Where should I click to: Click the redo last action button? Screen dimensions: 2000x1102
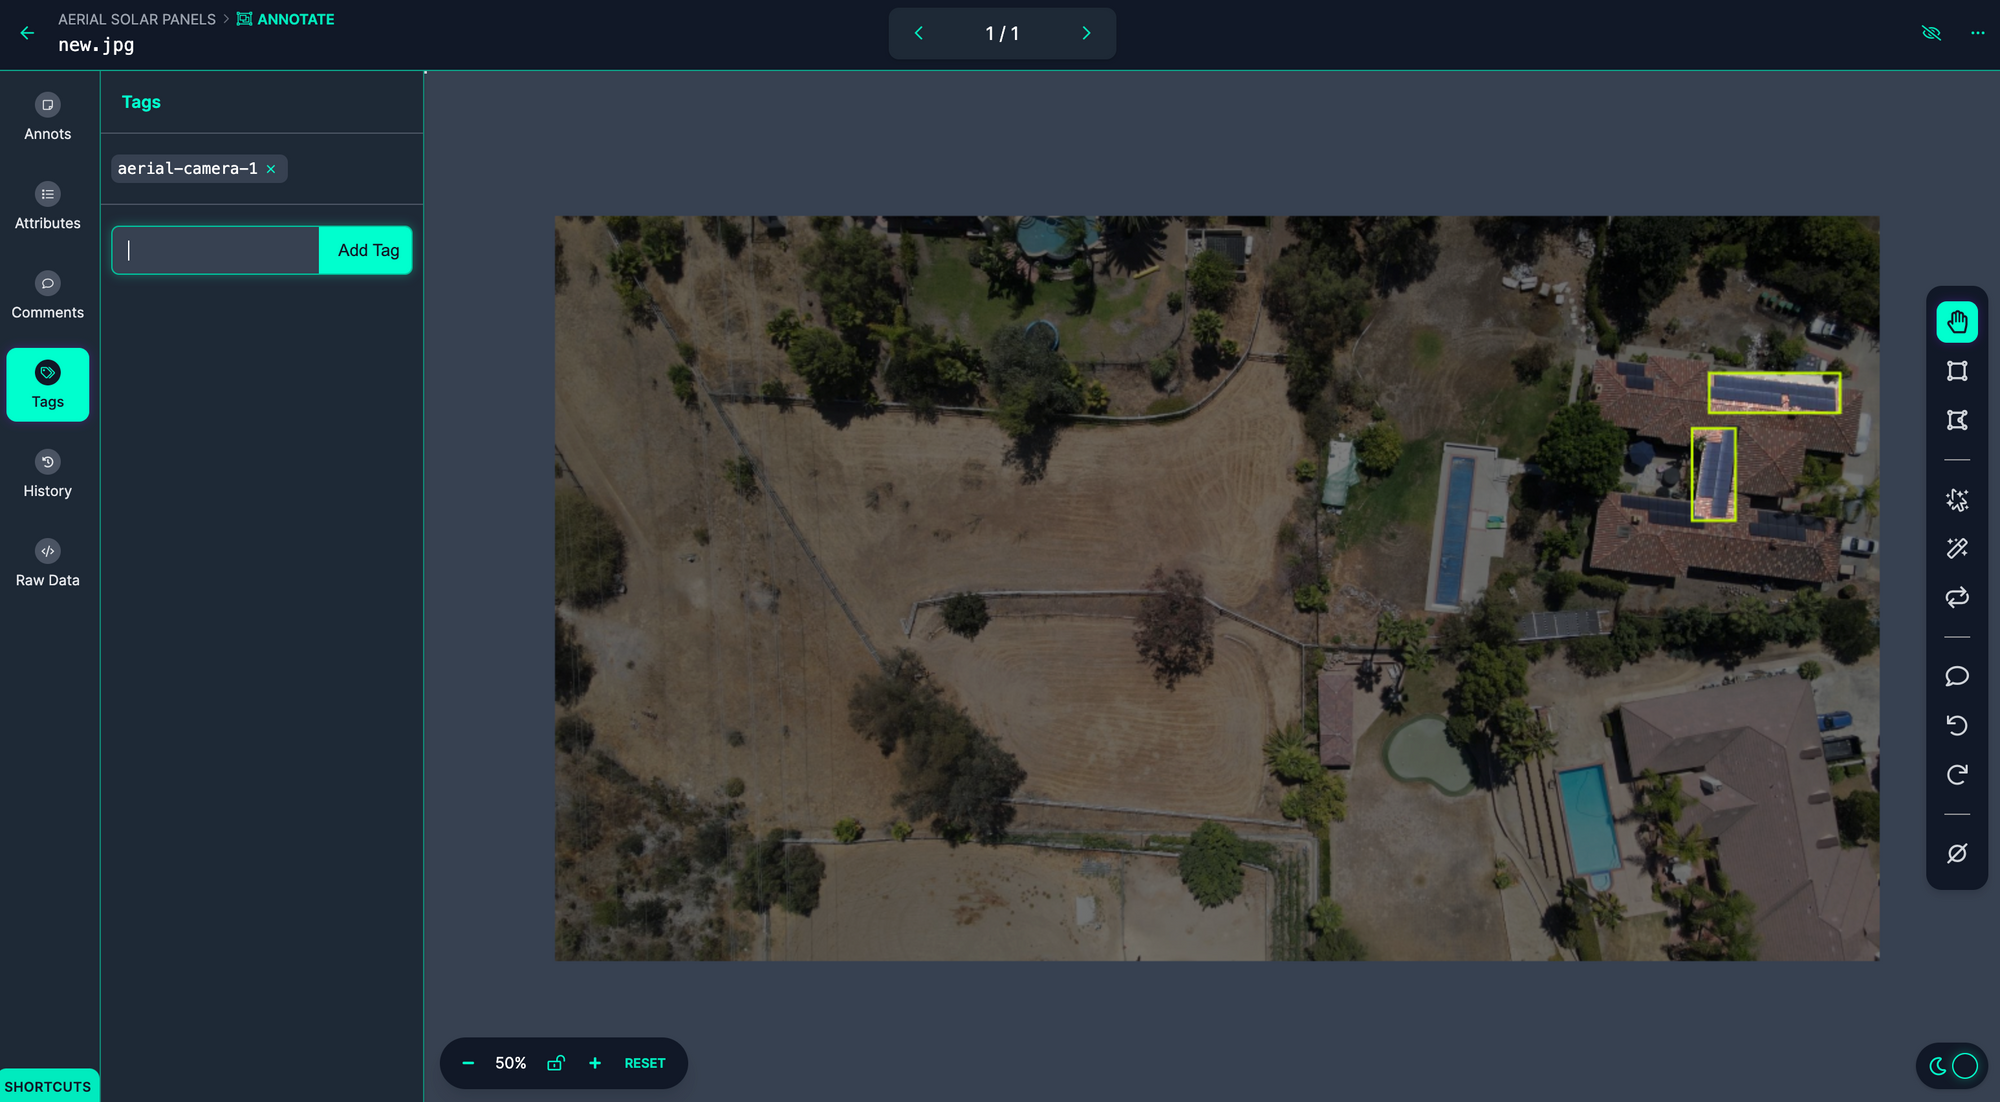coord(1957,775)
